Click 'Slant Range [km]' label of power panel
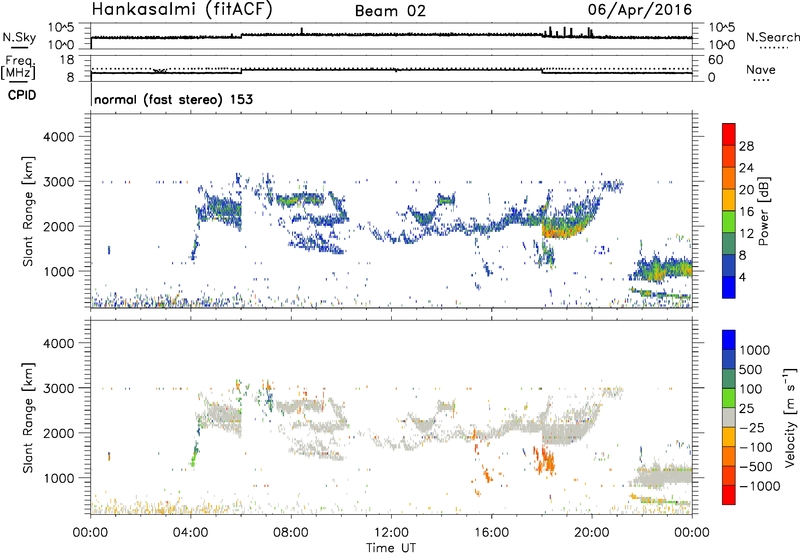Screen dimensions: 800x554 [28, 211]
